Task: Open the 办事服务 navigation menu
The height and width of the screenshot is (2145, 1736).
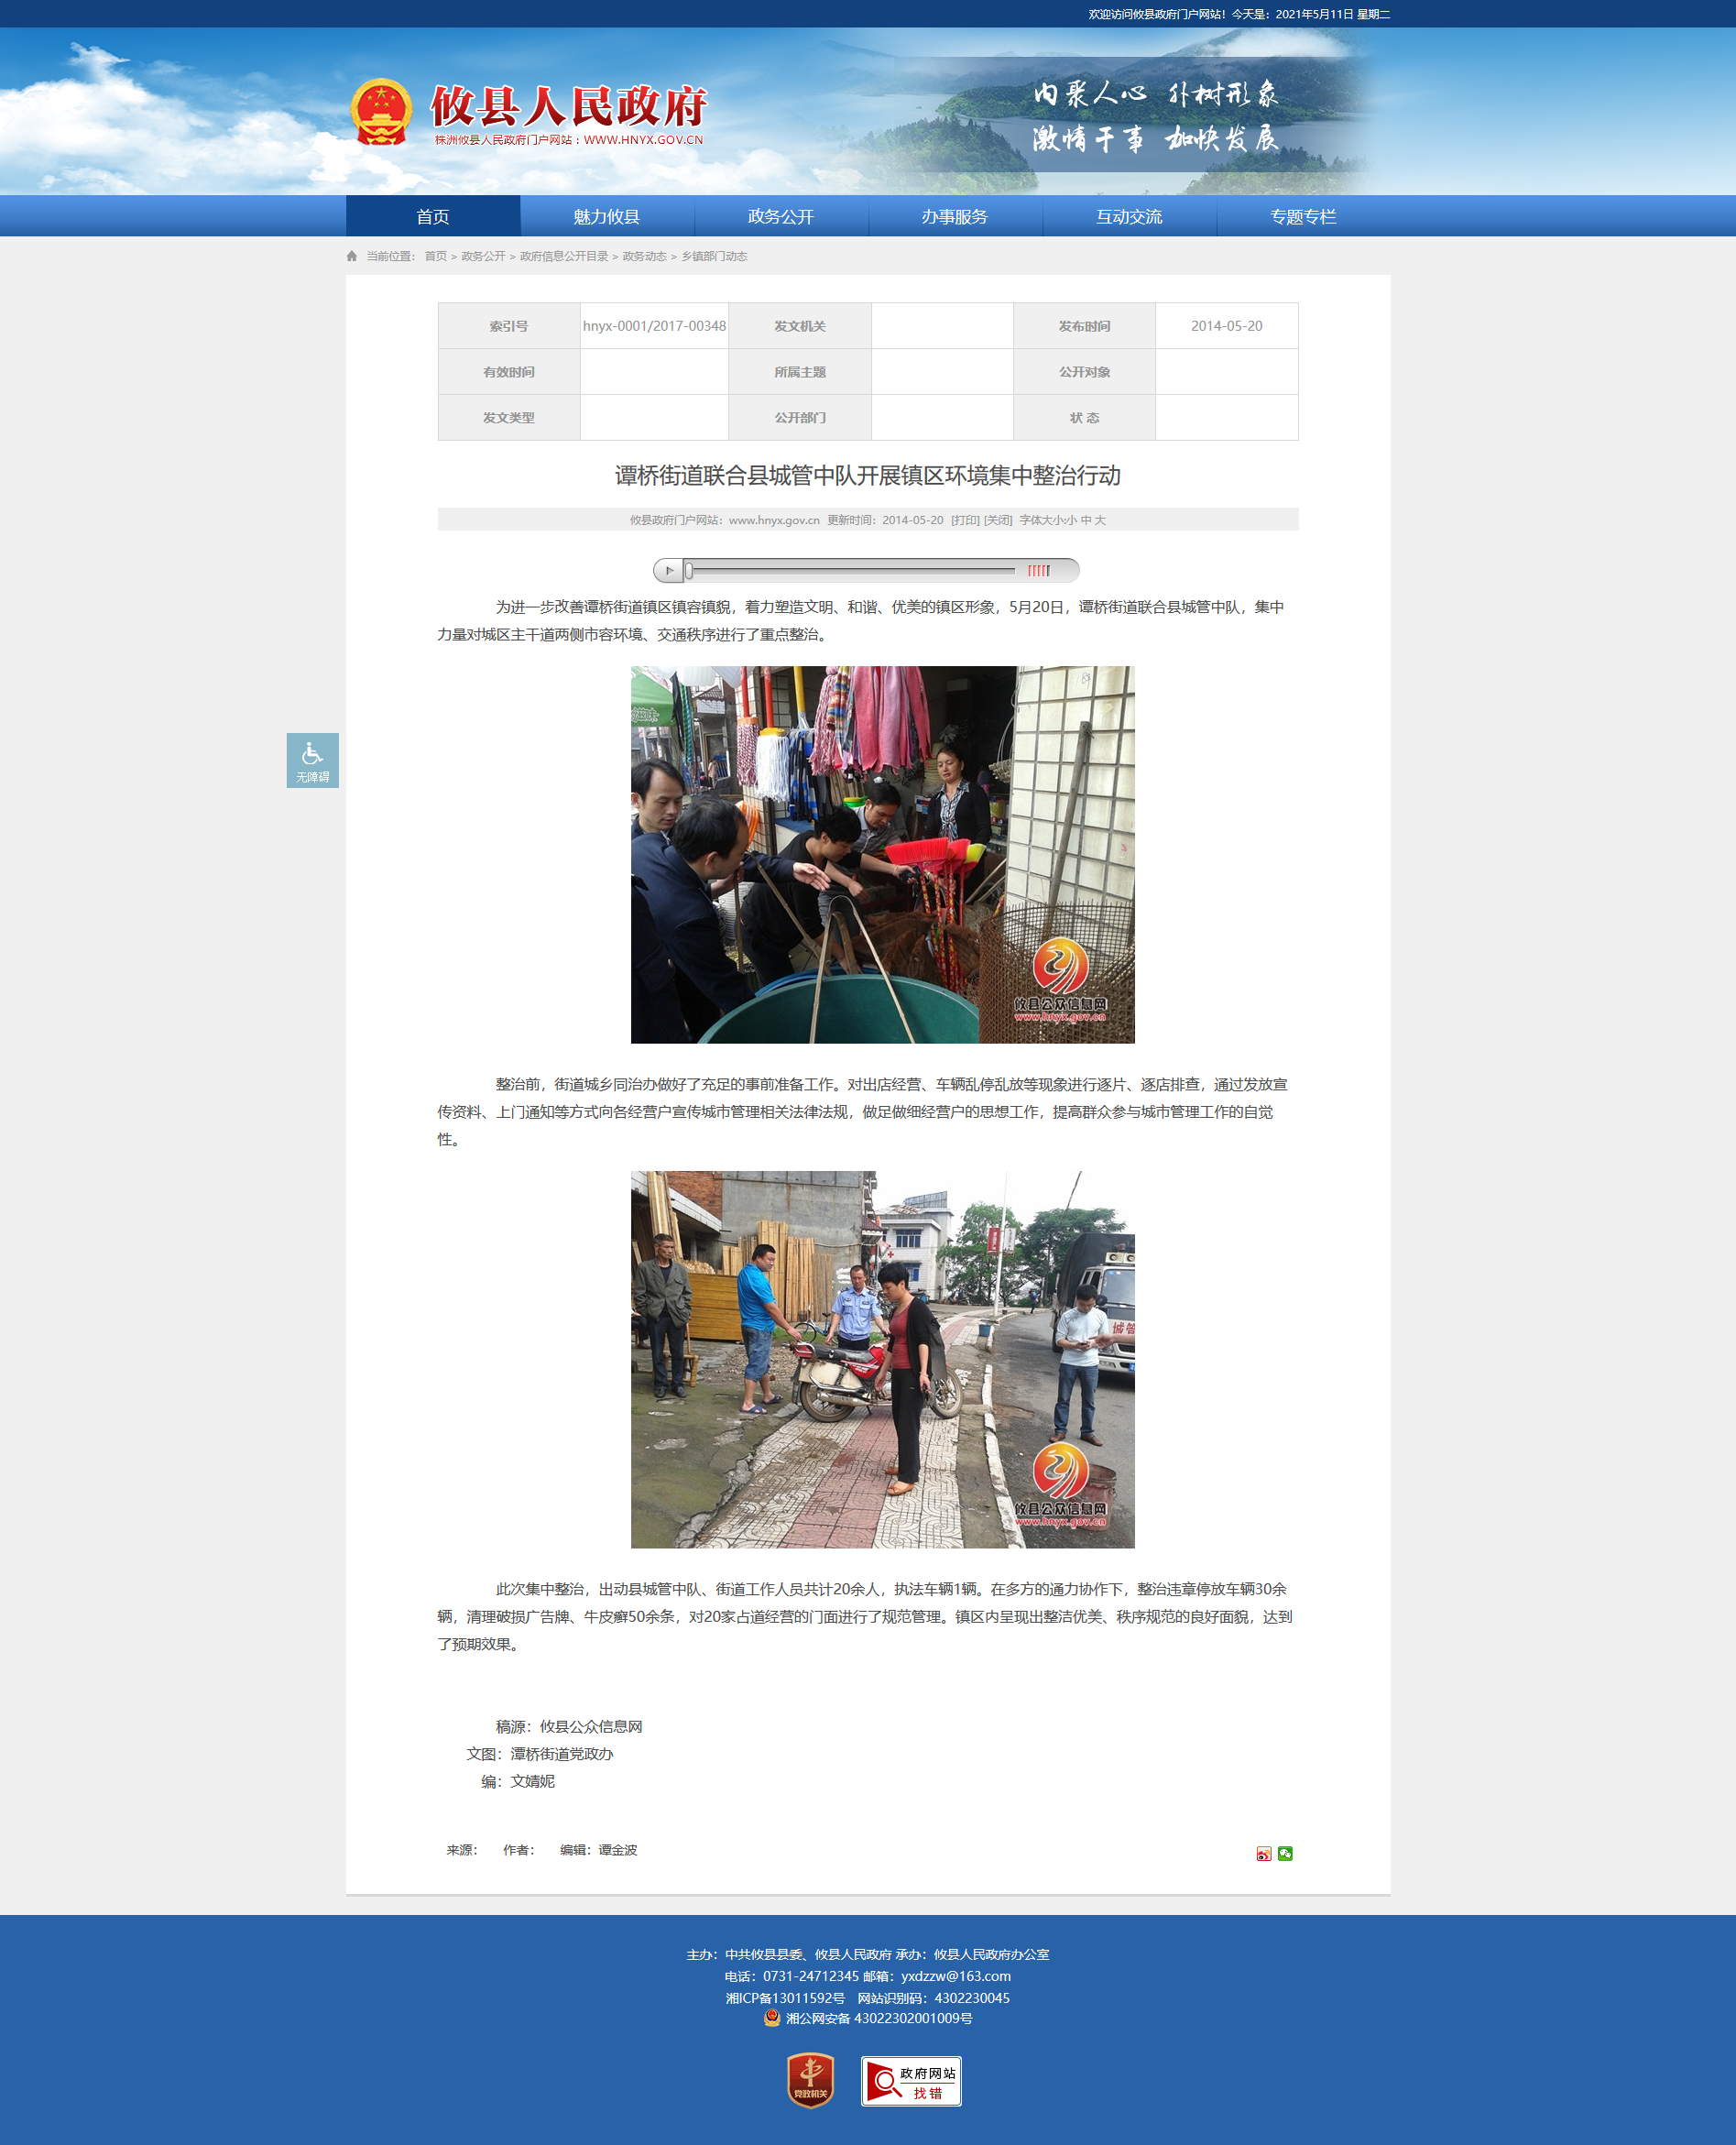Action: [x=955, y=217]
